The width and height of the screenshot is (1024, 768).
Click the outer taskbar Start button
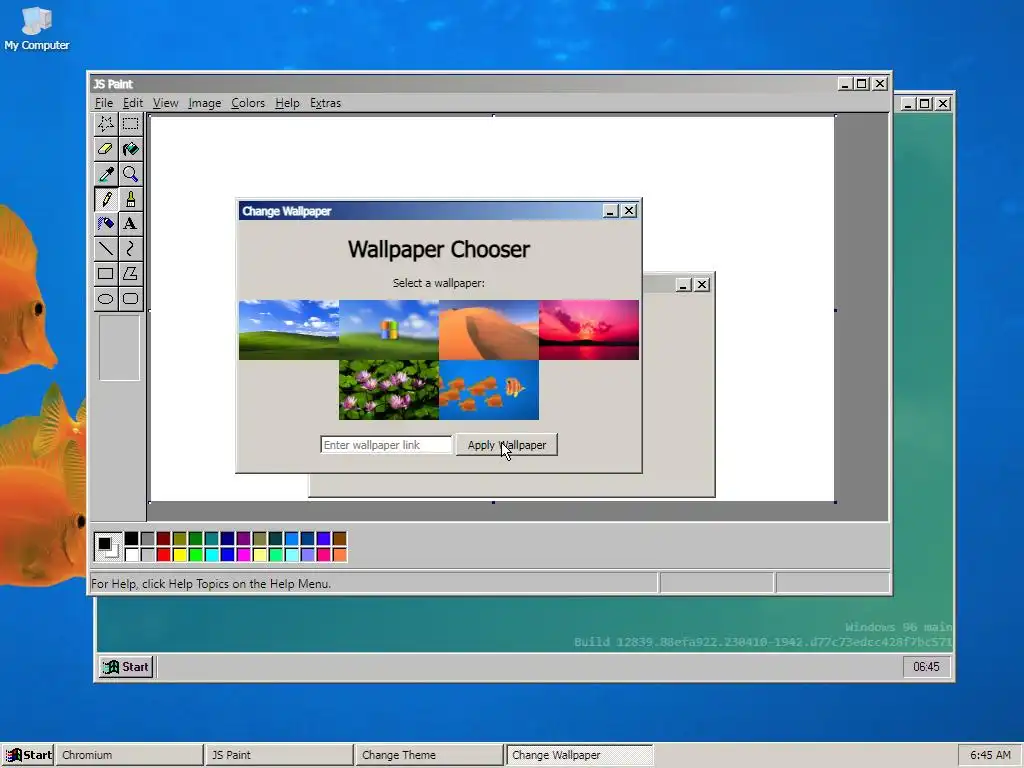(27, 755)
